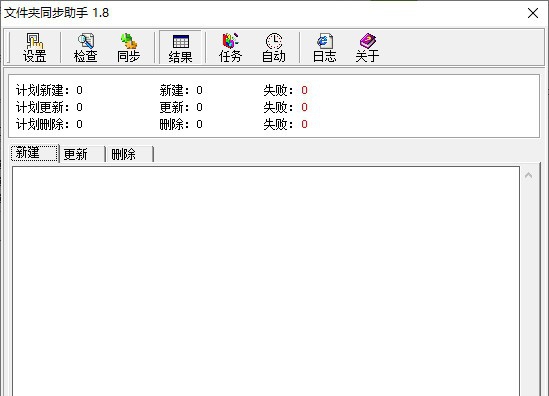Switch to the 新建 tab
Viewport: 549px width, 396px height.
[34, 153]
